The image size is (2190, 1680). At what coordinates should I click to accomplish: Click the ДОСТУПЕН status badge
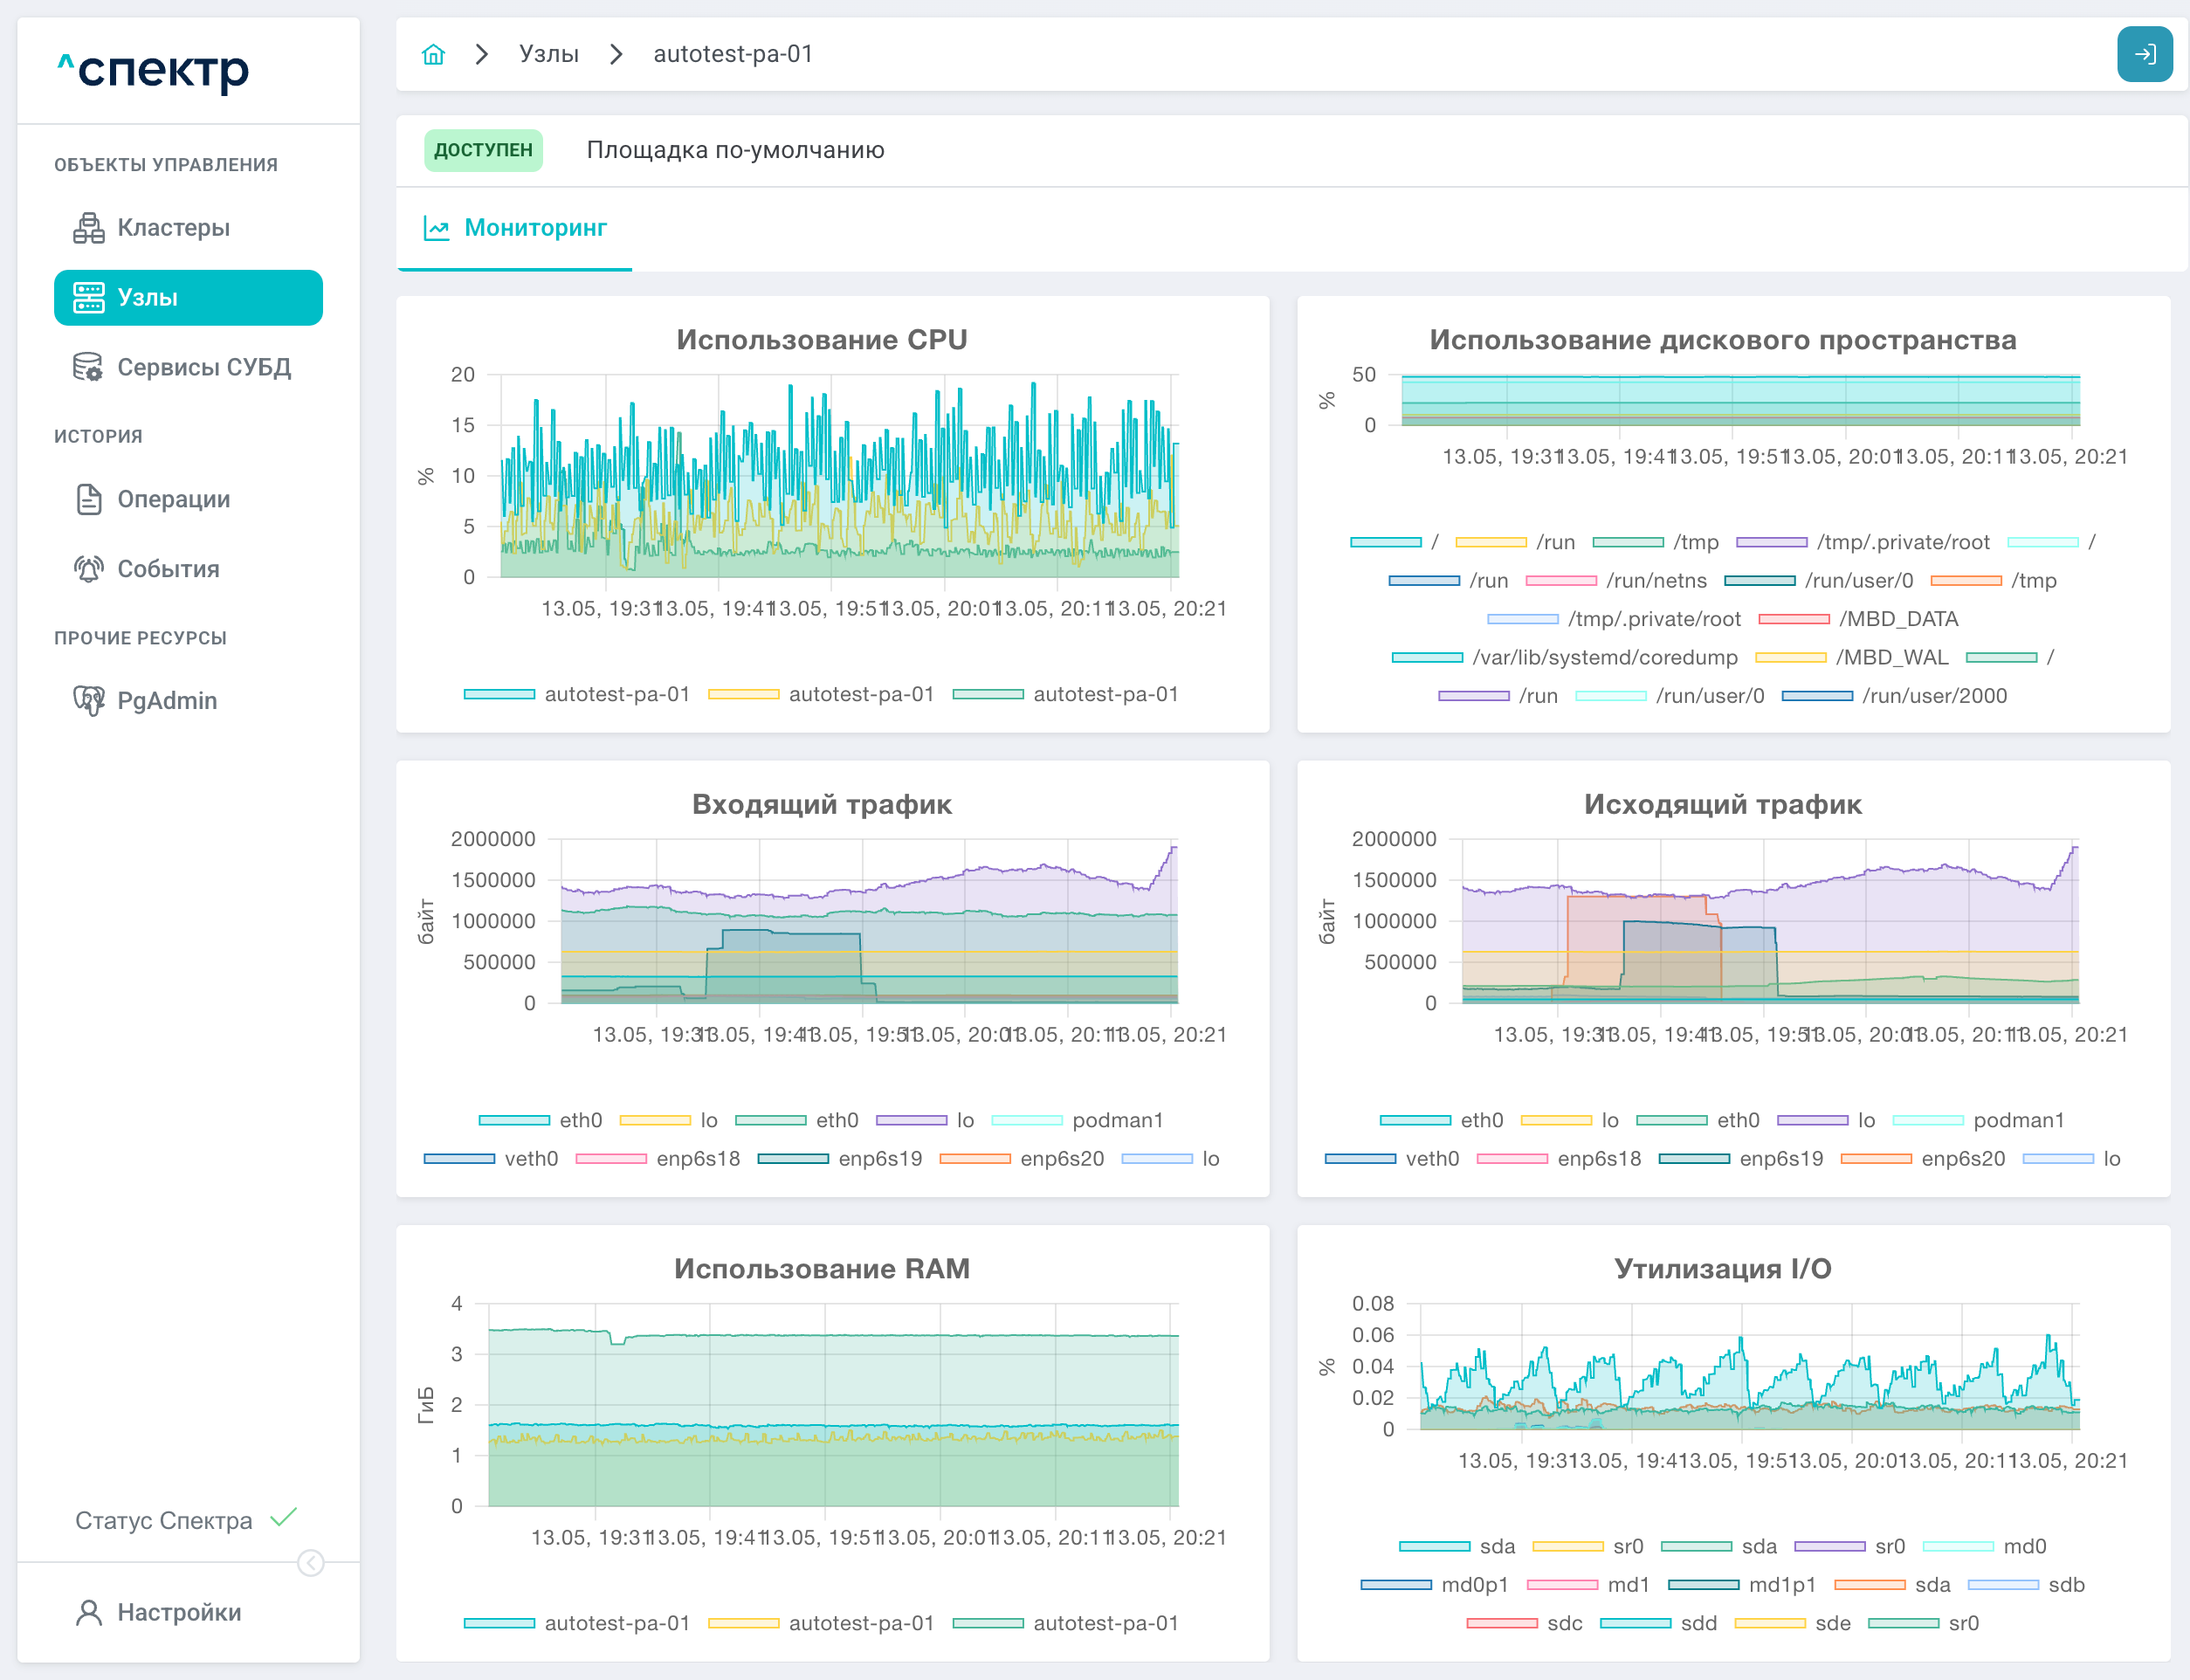[x=483, y=150]
